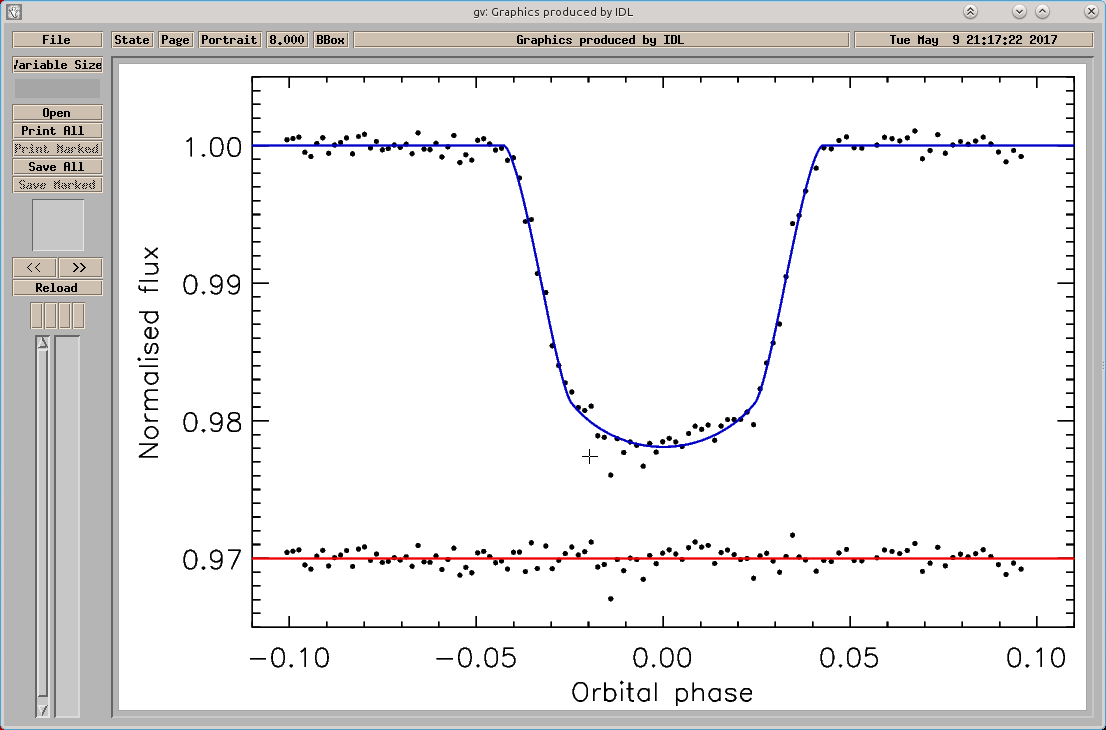Viewport: 1106px width, 730px height.
Task: Click the window menu icon in title bar
Action: 13,12
